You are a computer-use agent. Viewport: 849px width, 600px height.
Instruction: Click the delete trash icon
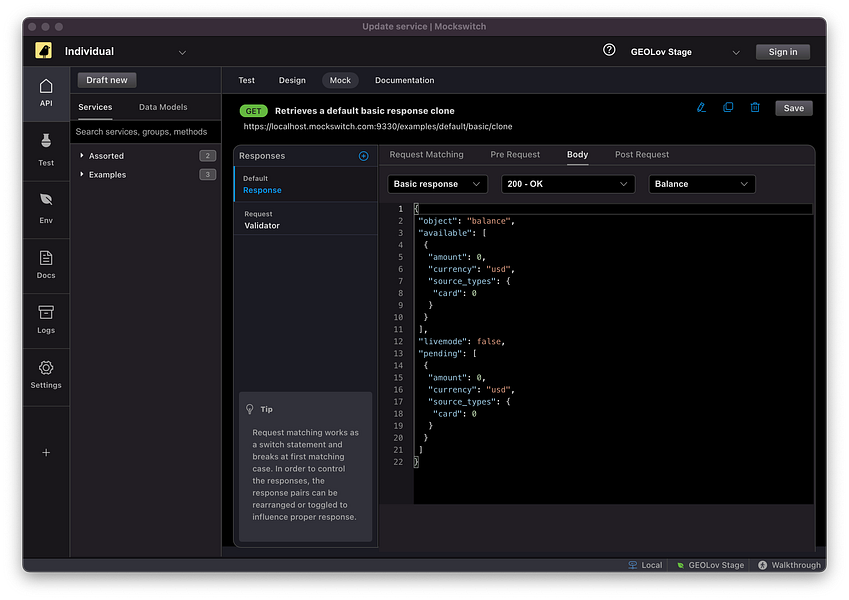(755, 107)
